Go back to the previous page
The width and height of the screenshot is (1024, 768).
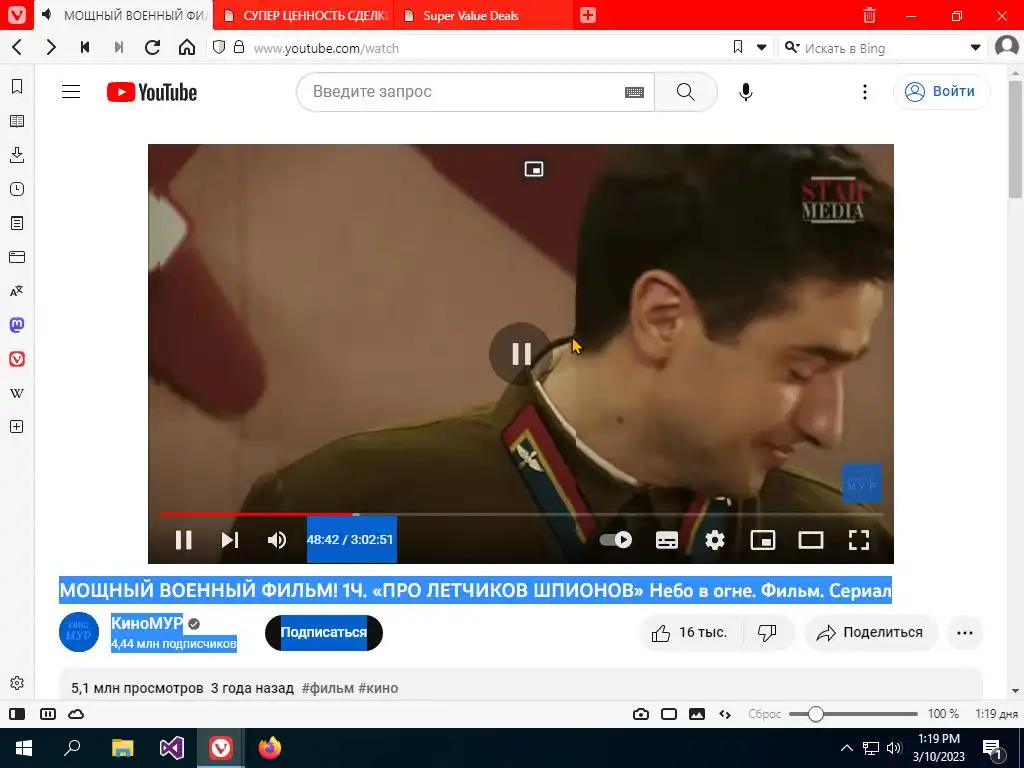[18, 47]
